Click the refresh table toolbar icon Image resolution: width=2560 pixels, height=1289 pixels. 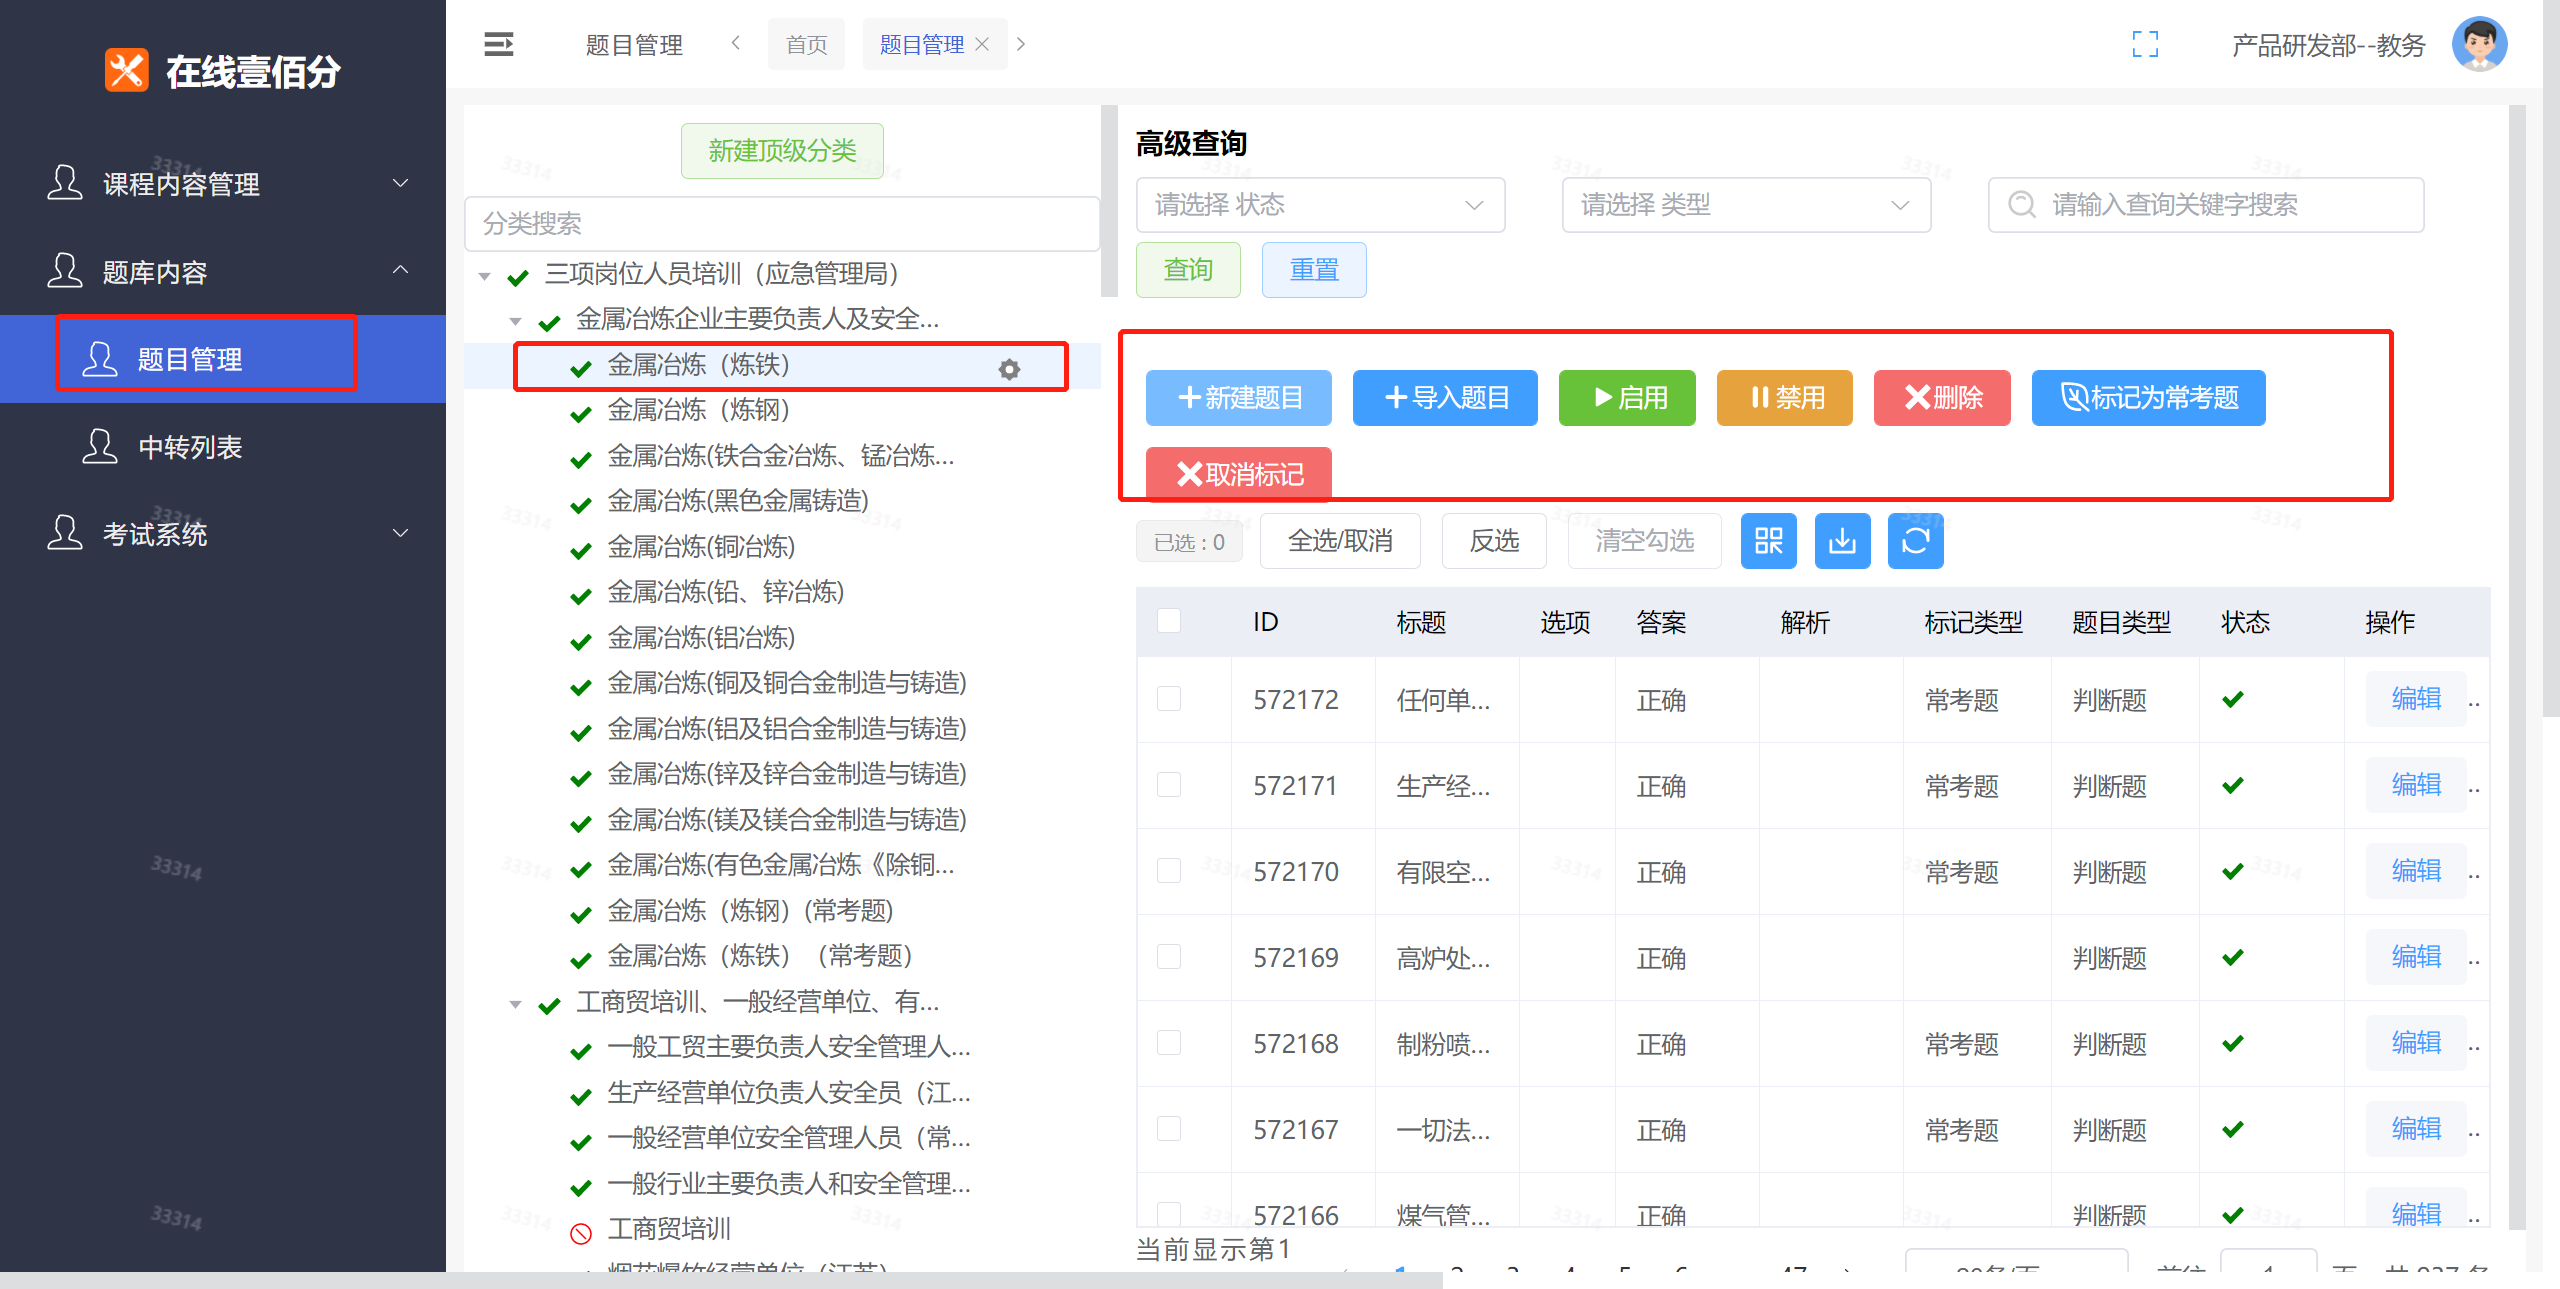(1915, 541)
